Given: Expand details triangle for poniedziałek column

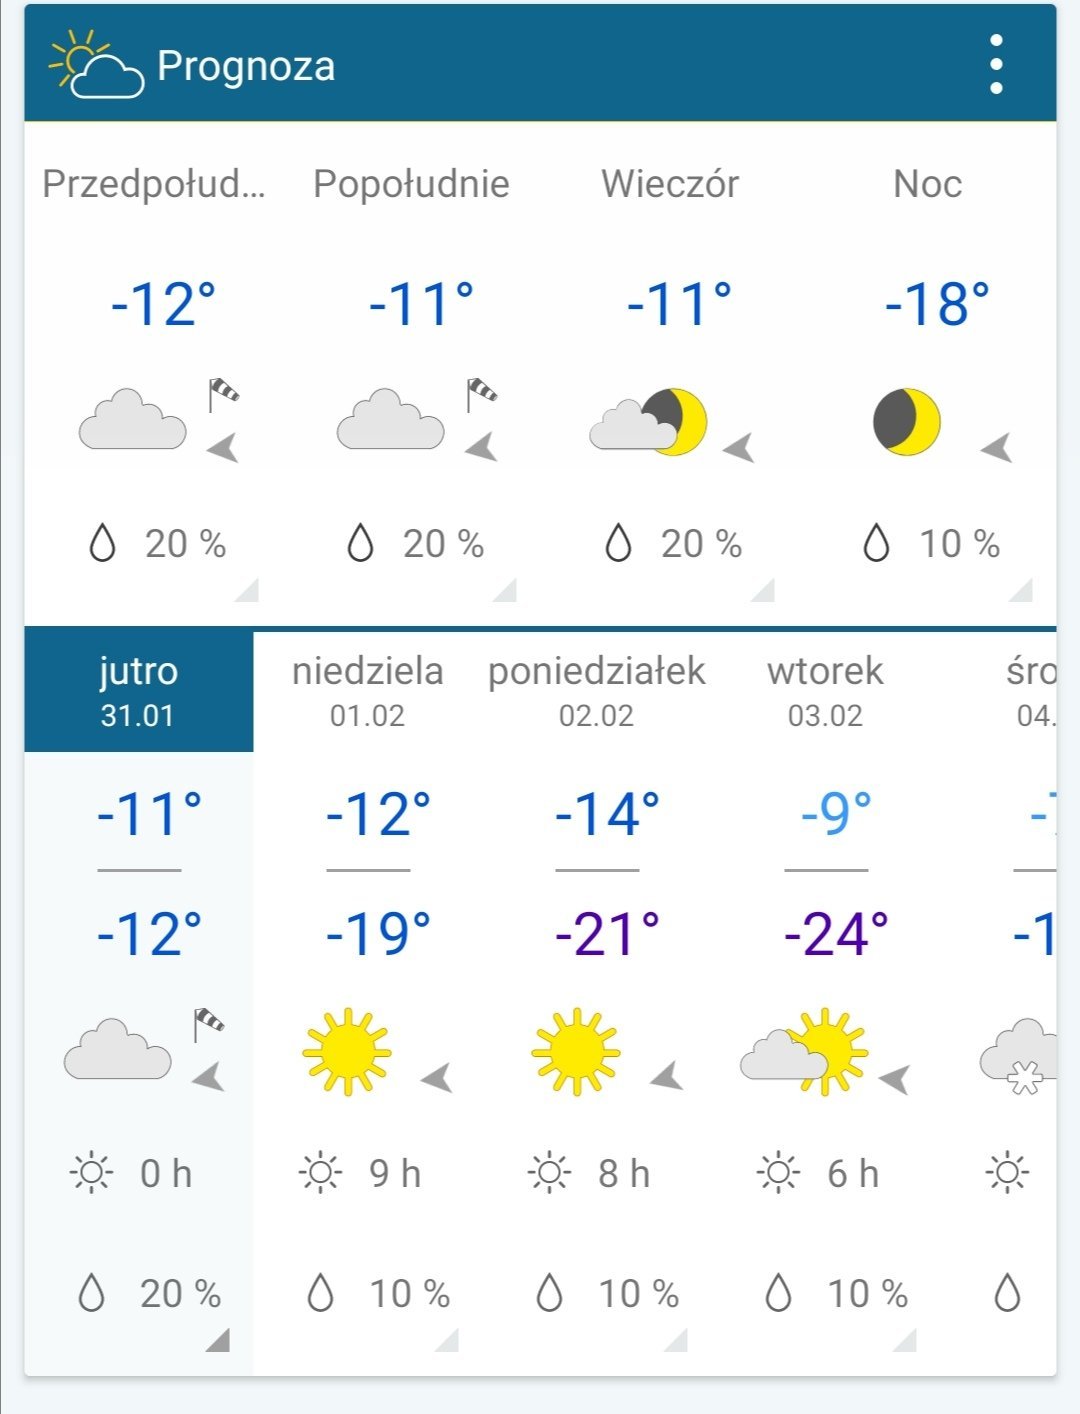Looking at the screenshot, I should (676, 1340).
